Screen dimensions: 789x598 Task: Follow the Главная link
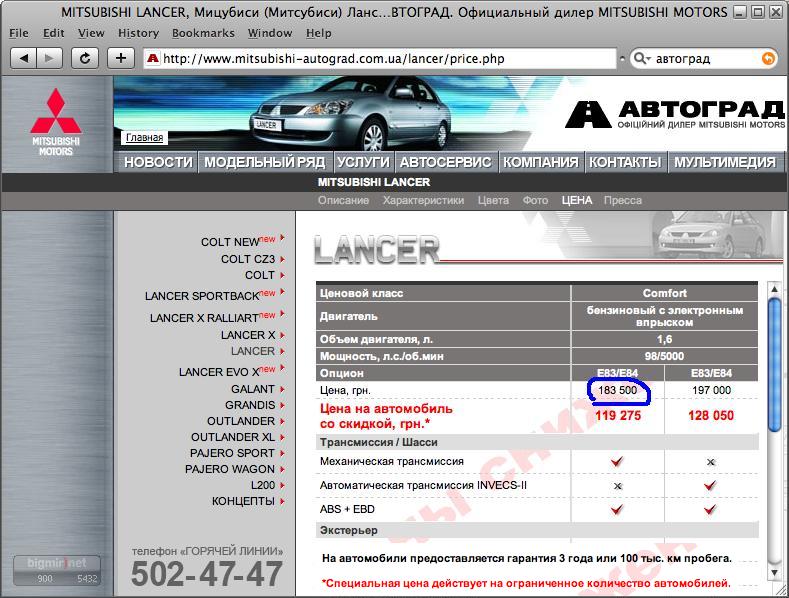point(144,137)
